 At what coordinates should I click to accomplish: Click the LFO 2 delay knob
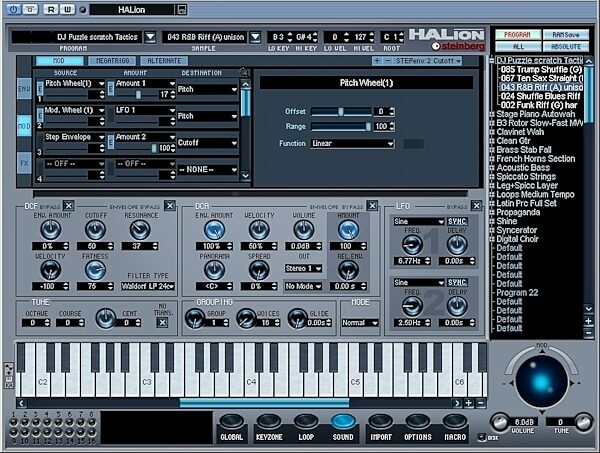[x=457, y=306]
